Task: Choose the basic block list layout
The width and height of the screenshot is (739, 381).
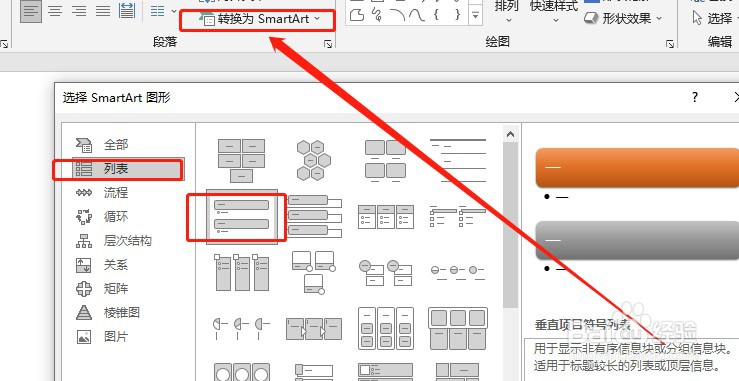Action: (x=241, y=160)
